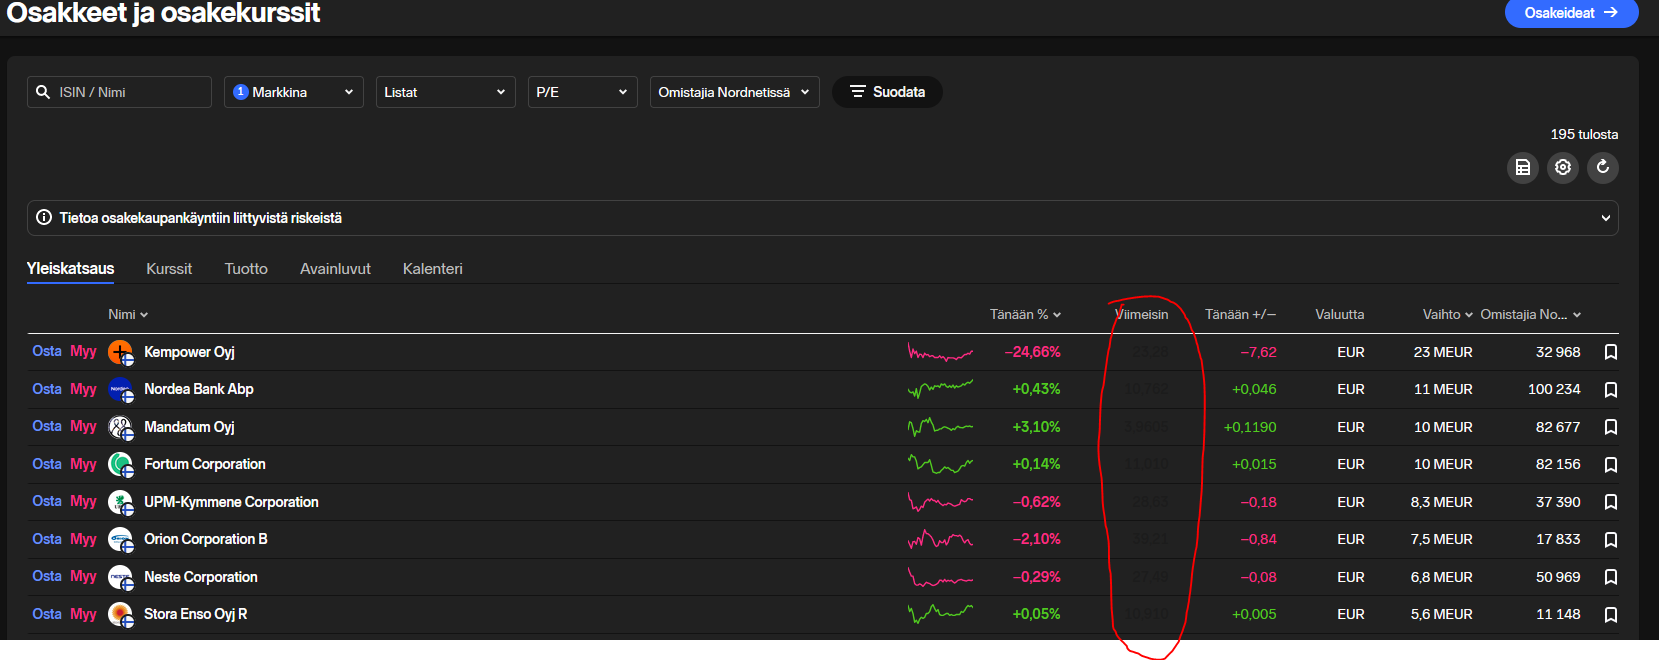Click the Suodata filter button
This screenshot has height=660, width=1659.
887,92
